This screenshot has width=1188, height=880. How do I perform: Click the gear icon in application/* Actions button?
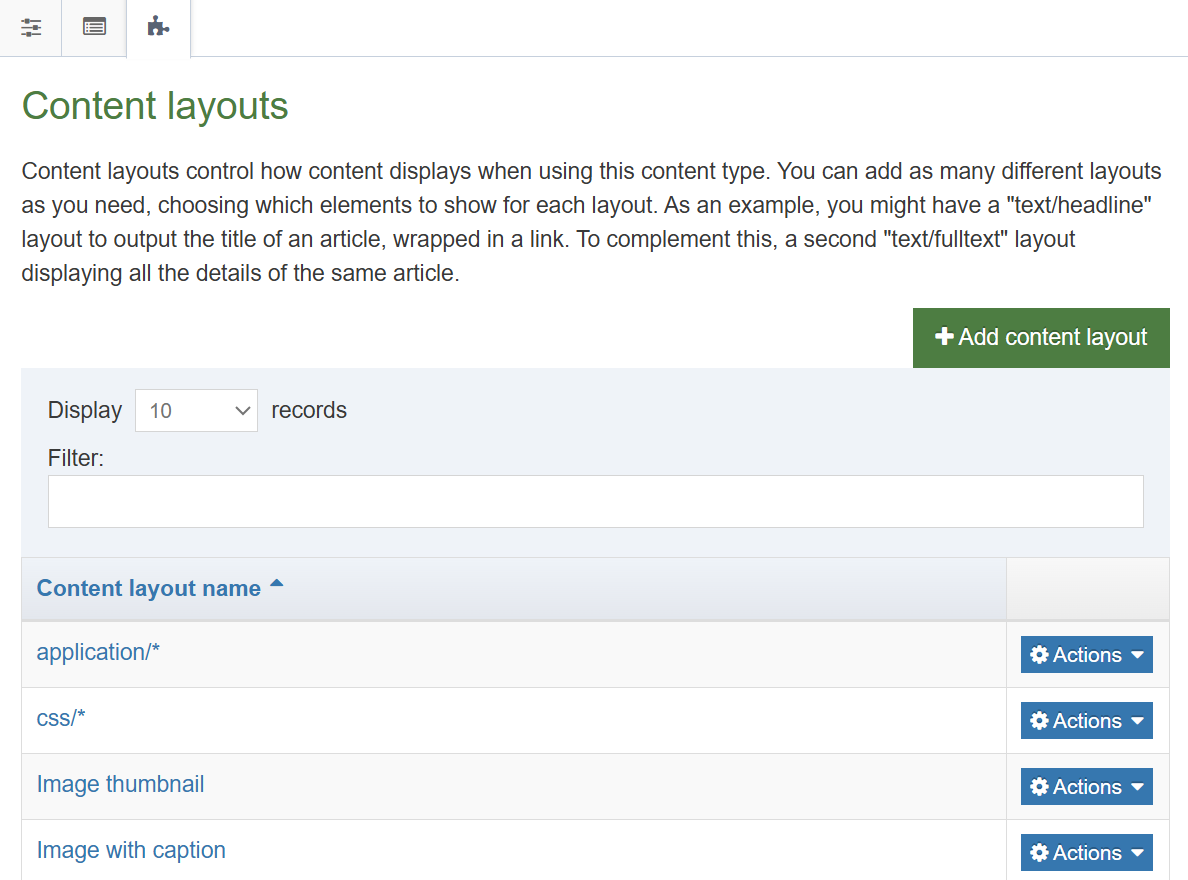pos(1038,654)
